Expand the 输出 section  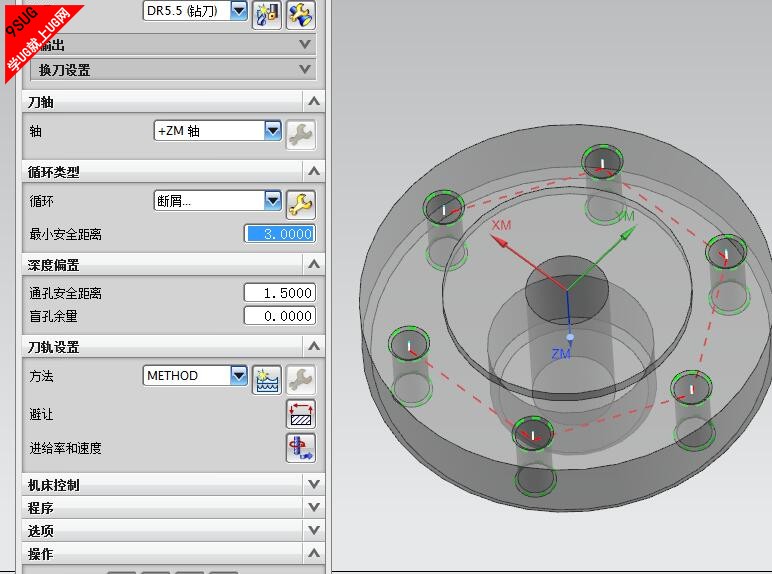tap(305, 45)
